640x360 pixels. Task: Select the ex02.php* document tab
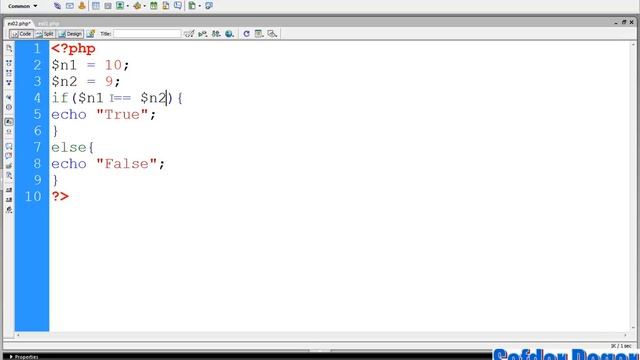[x=19, y=24]
